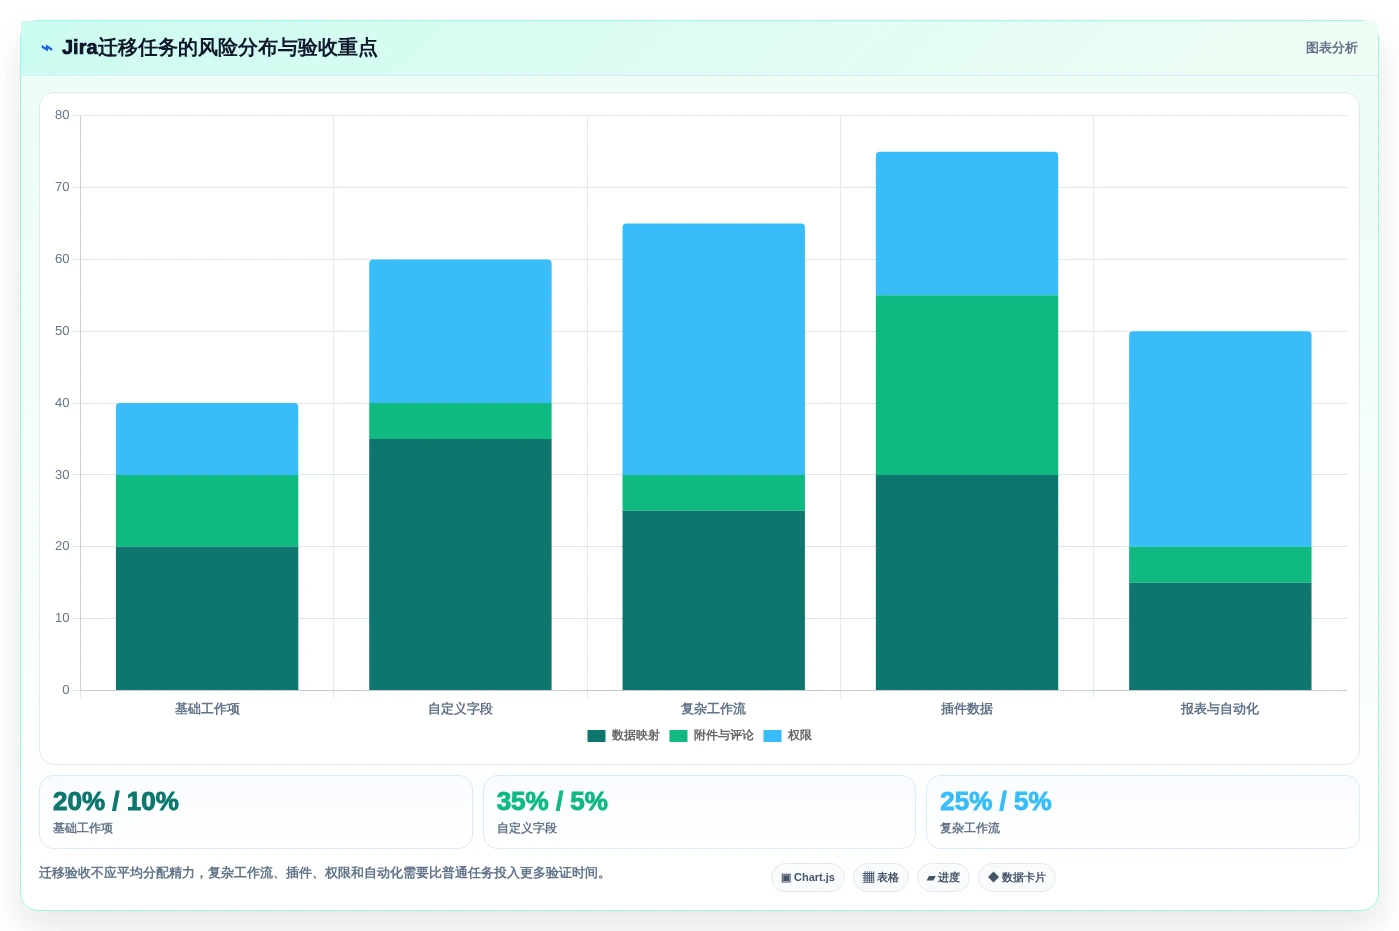The image size is (1399, 931).
Task: Click the 图表分析 label in header
Action: tap(1331, 48)
